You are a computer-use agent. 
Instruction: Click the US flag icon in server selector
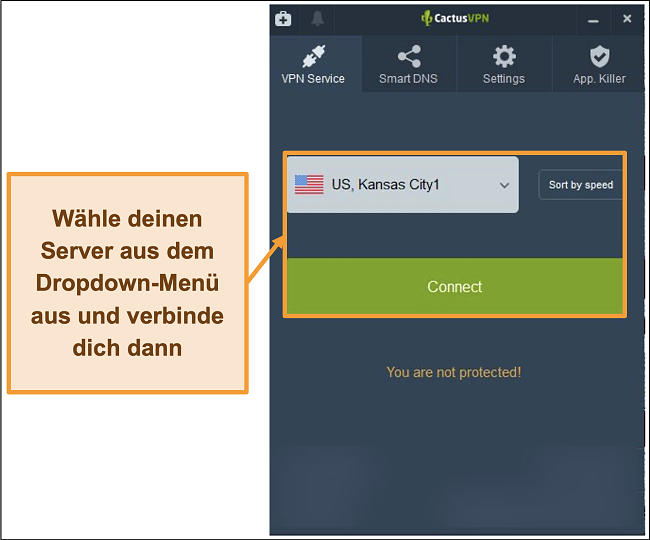[x=309, y=184]
